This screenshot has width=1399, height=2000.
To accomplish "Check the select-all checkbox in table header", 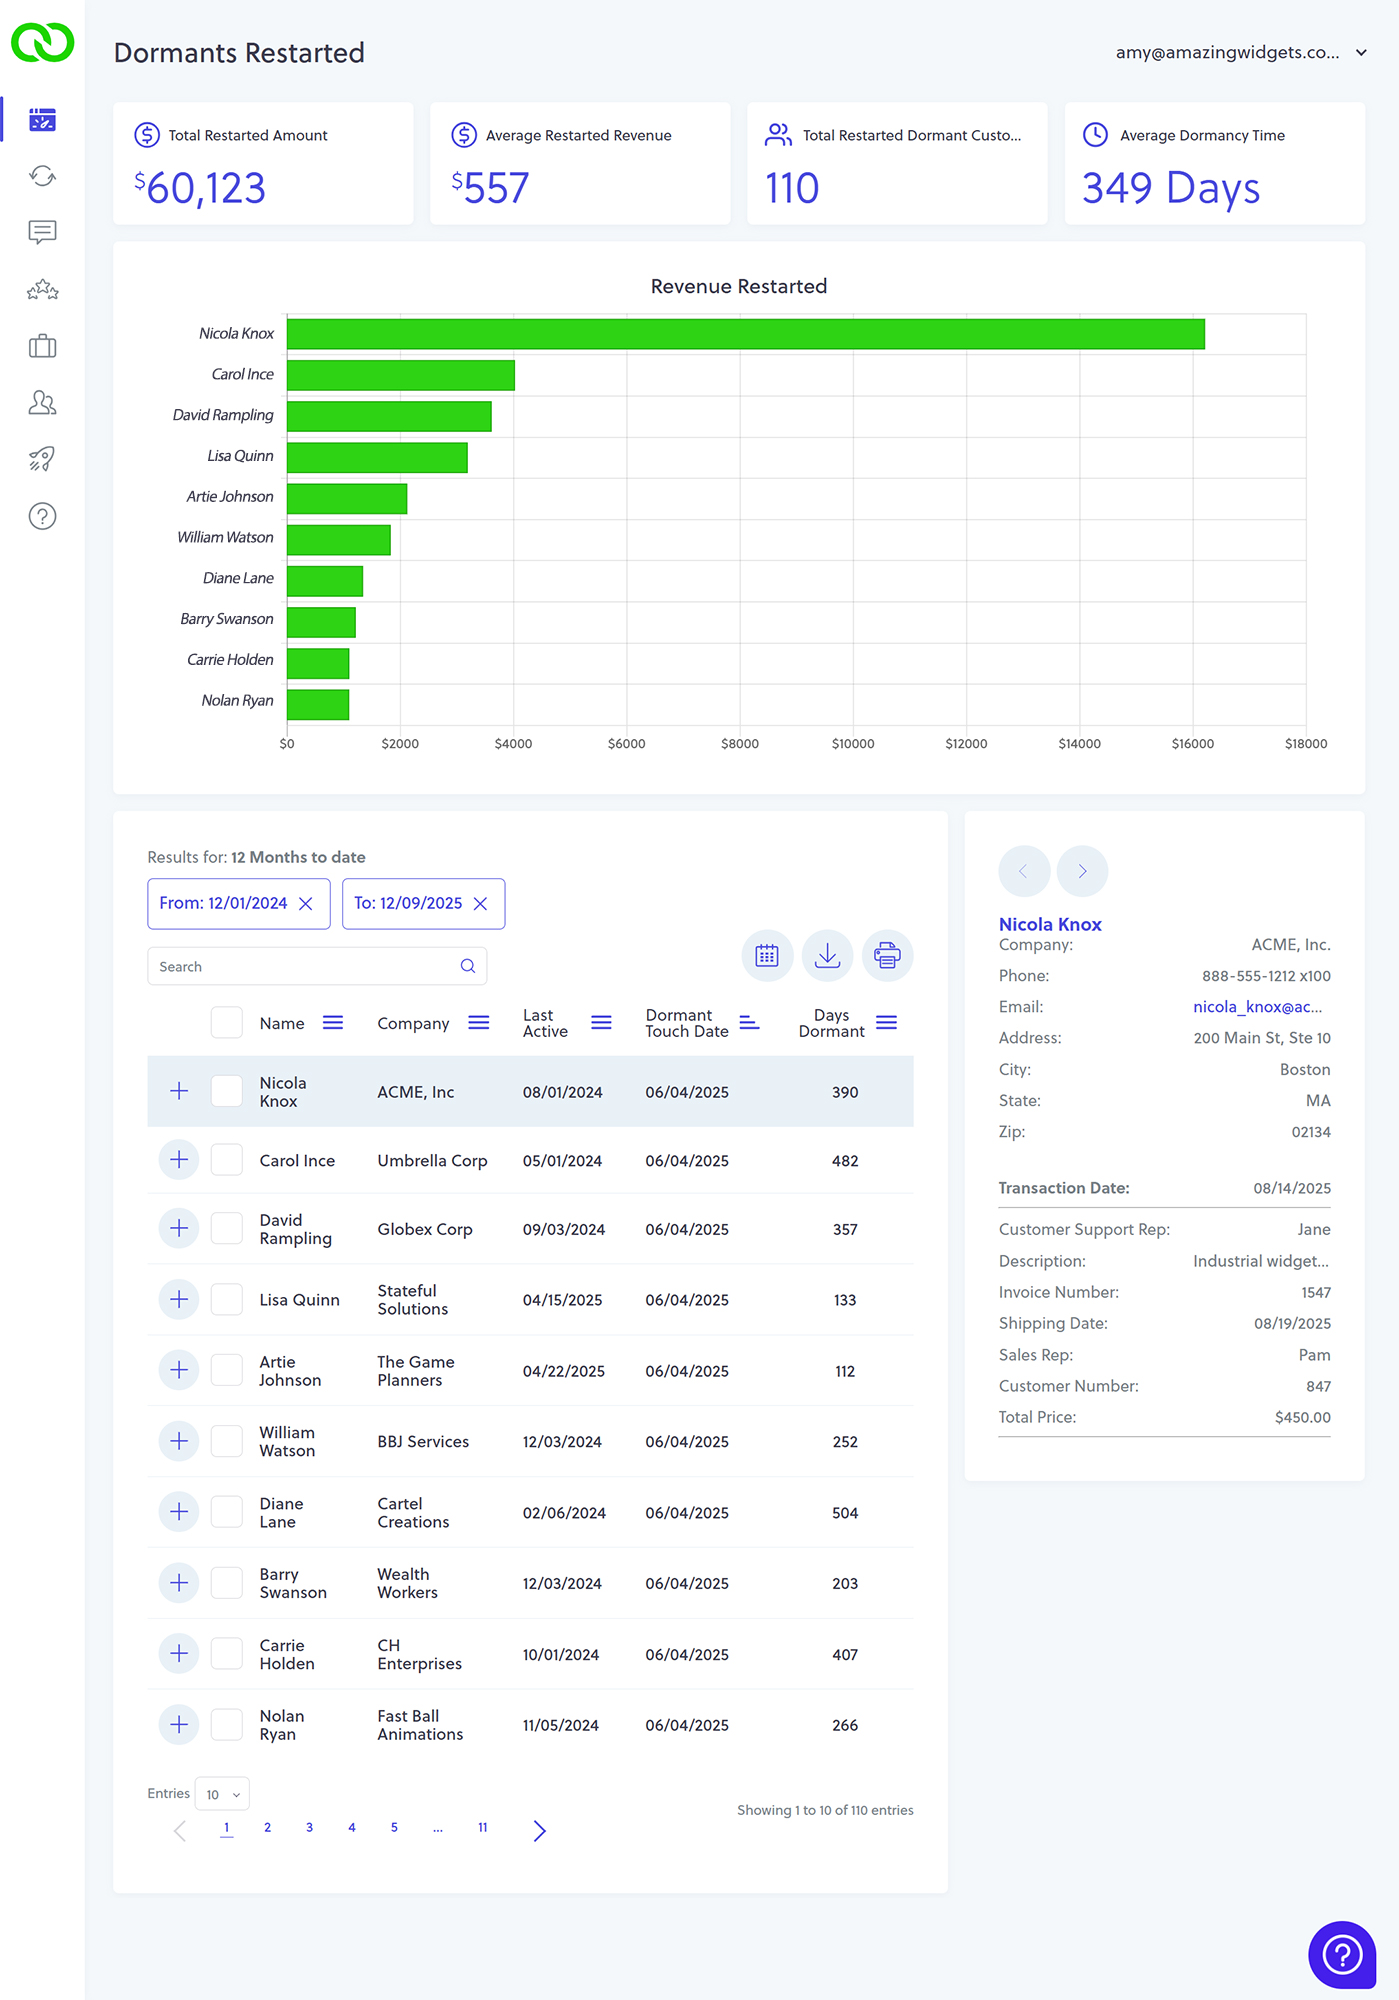I will tap(227, 1023).
